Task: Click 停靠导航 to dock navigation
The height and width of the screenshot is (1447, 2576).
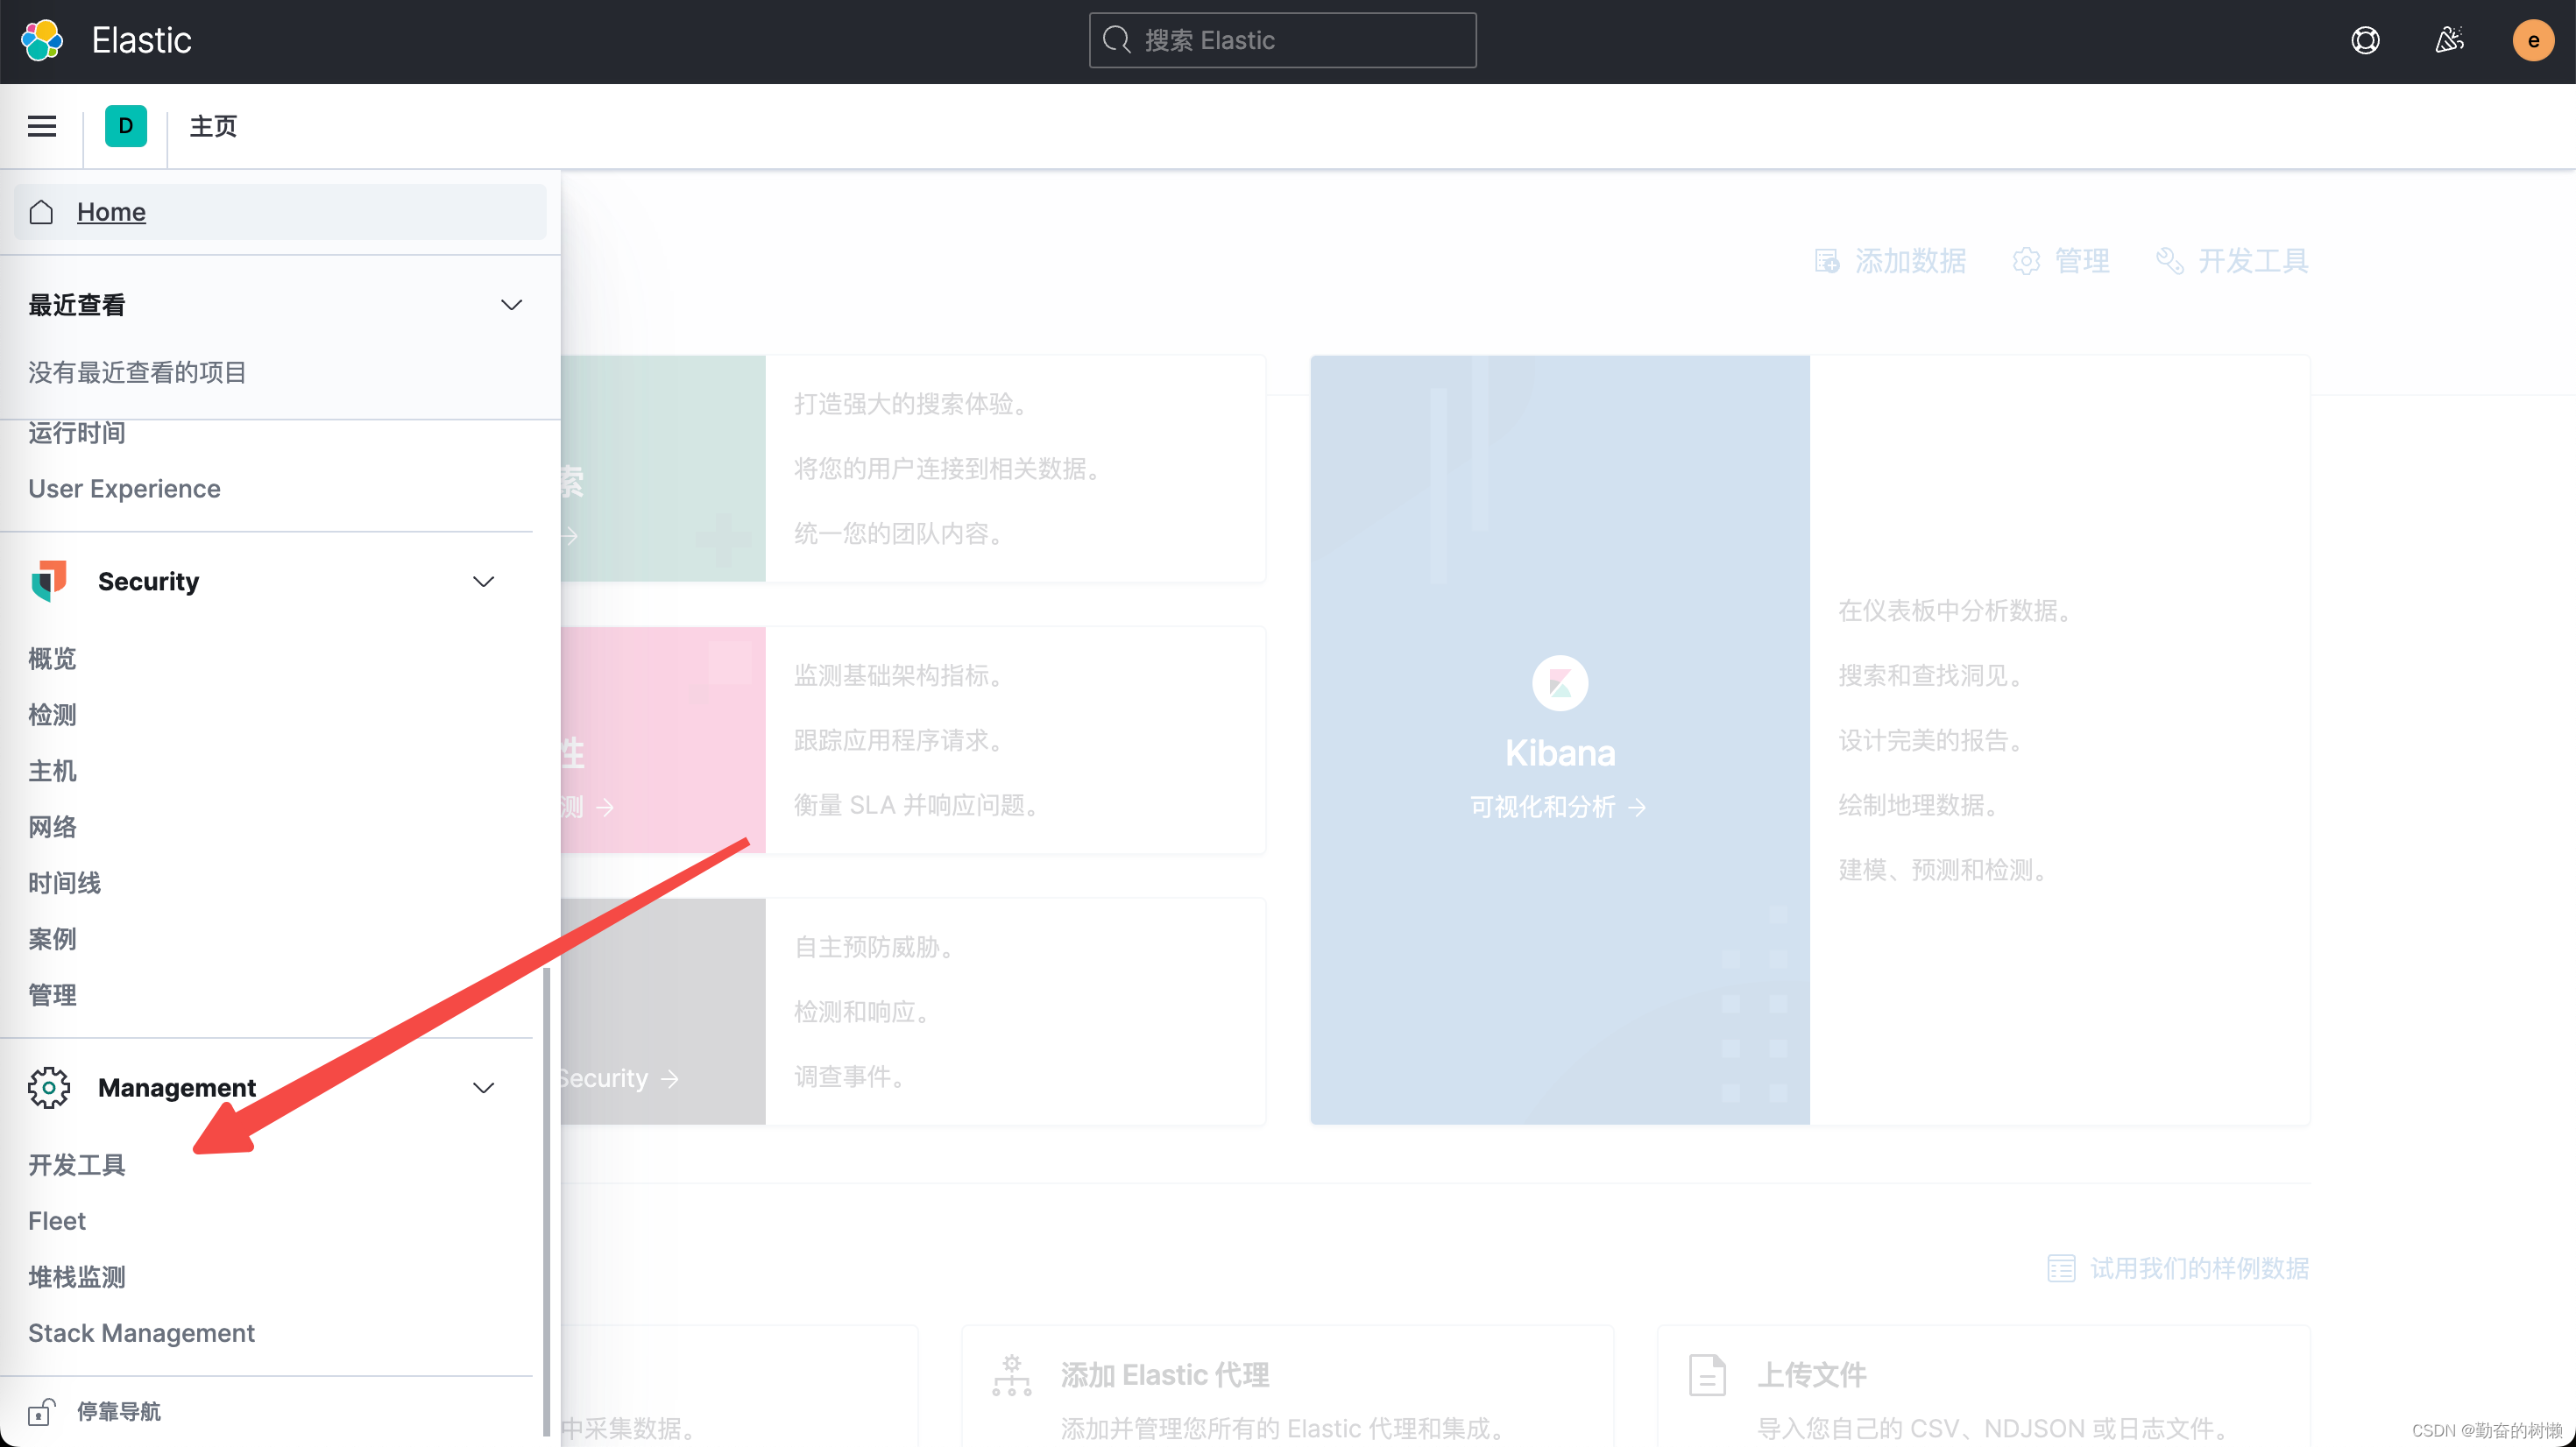Action: [x=119, y=1411]
